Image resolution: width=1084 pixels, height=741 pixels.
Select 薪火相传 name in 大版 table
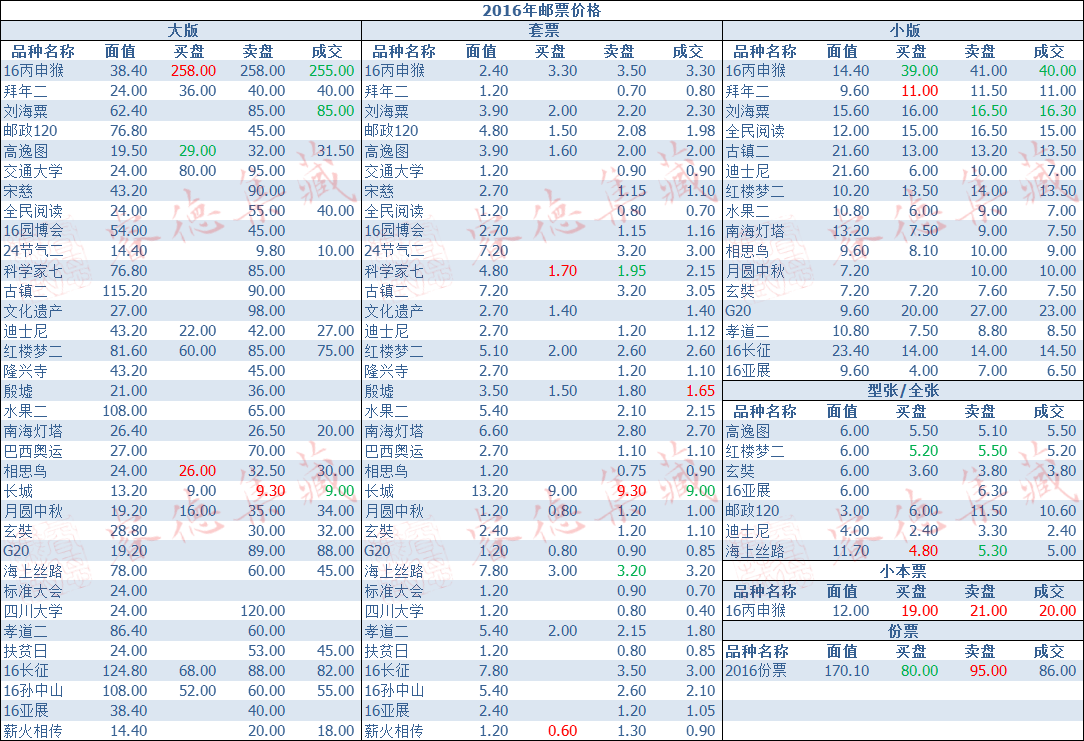[x=32, y=731]
